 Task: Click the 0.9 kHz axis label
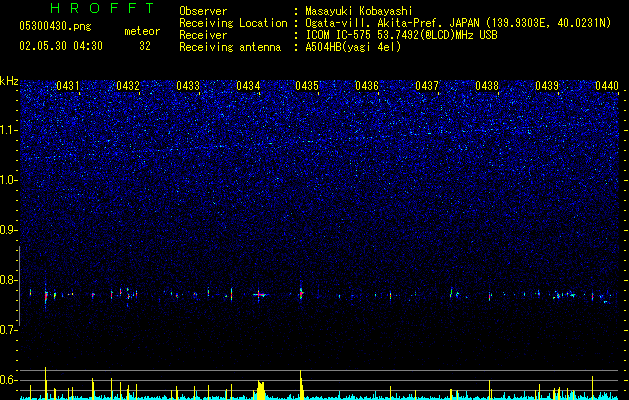[x=8, y=230]
